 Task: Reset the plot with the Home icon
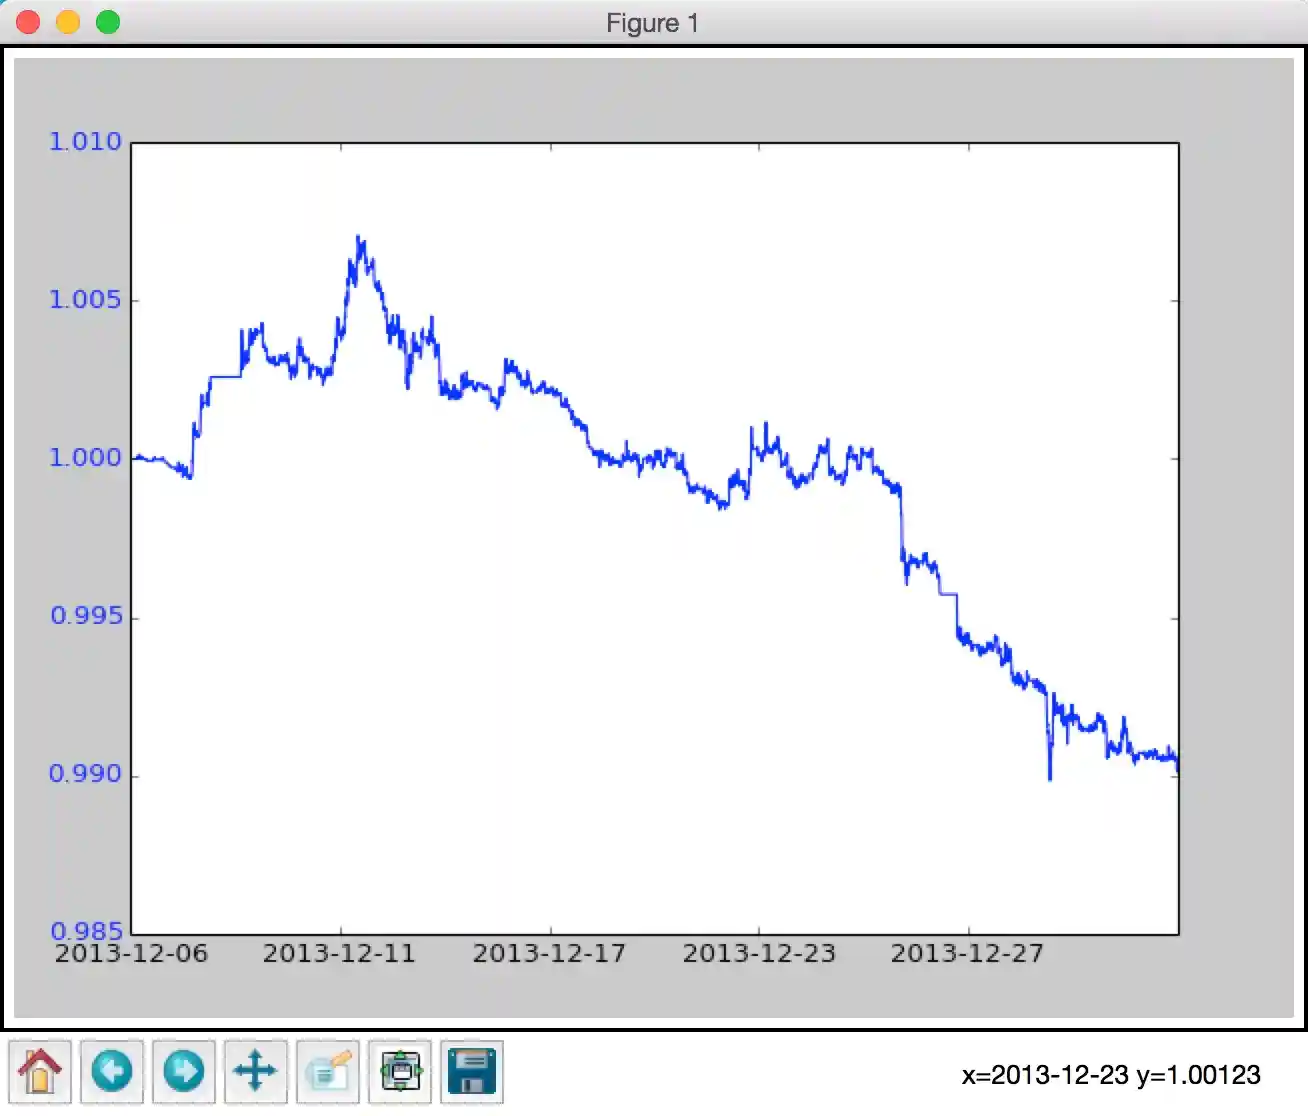click(40, 1072)
